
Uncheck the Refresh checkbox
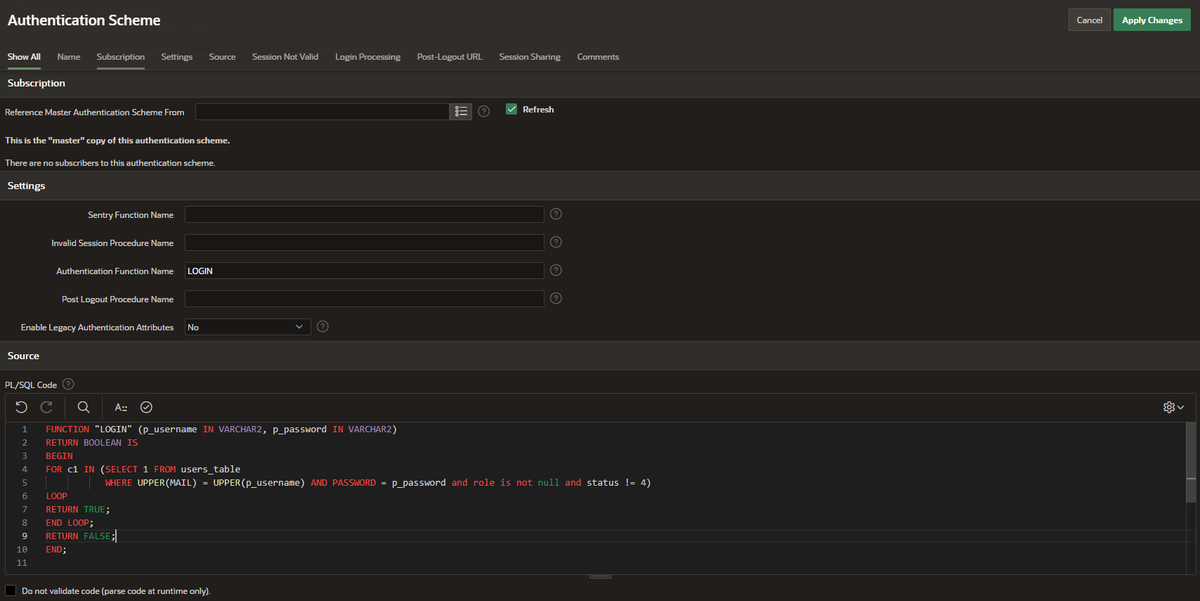[512, 109]
